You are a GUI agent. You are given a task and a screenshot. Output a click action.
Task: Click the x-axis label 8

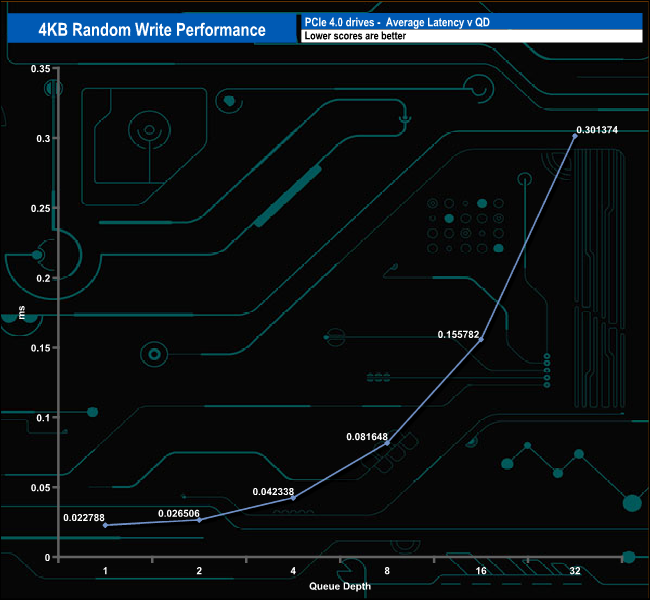click(387, 571)
